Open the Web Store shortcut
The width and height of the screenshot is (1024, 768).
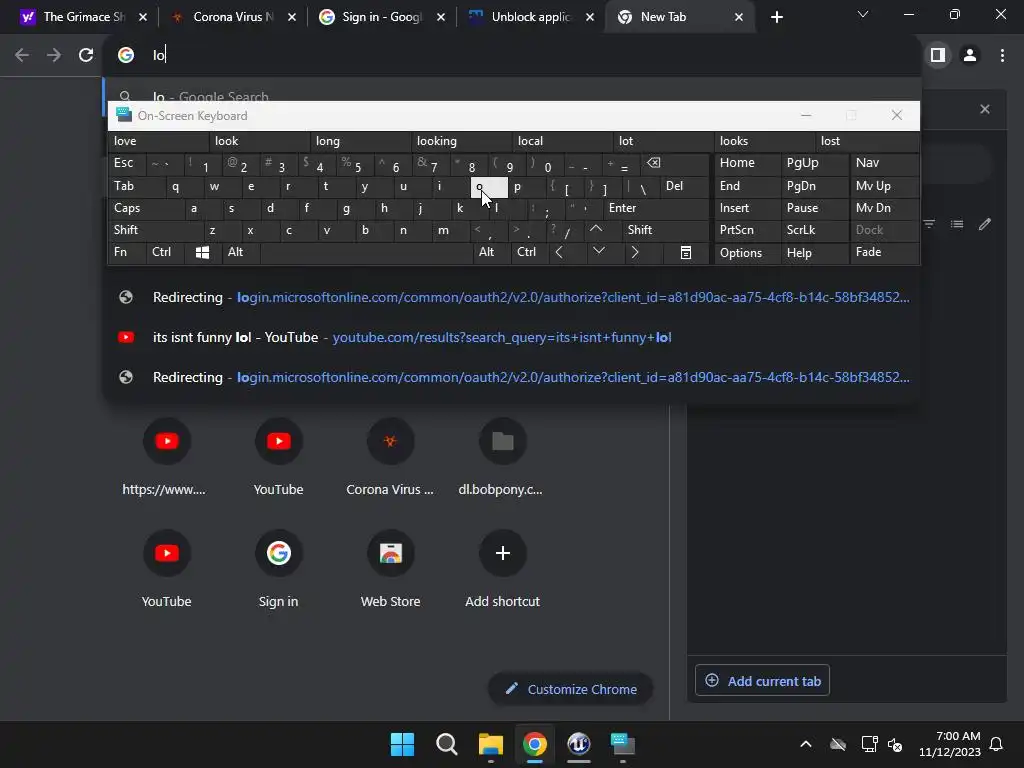point(390,570)
